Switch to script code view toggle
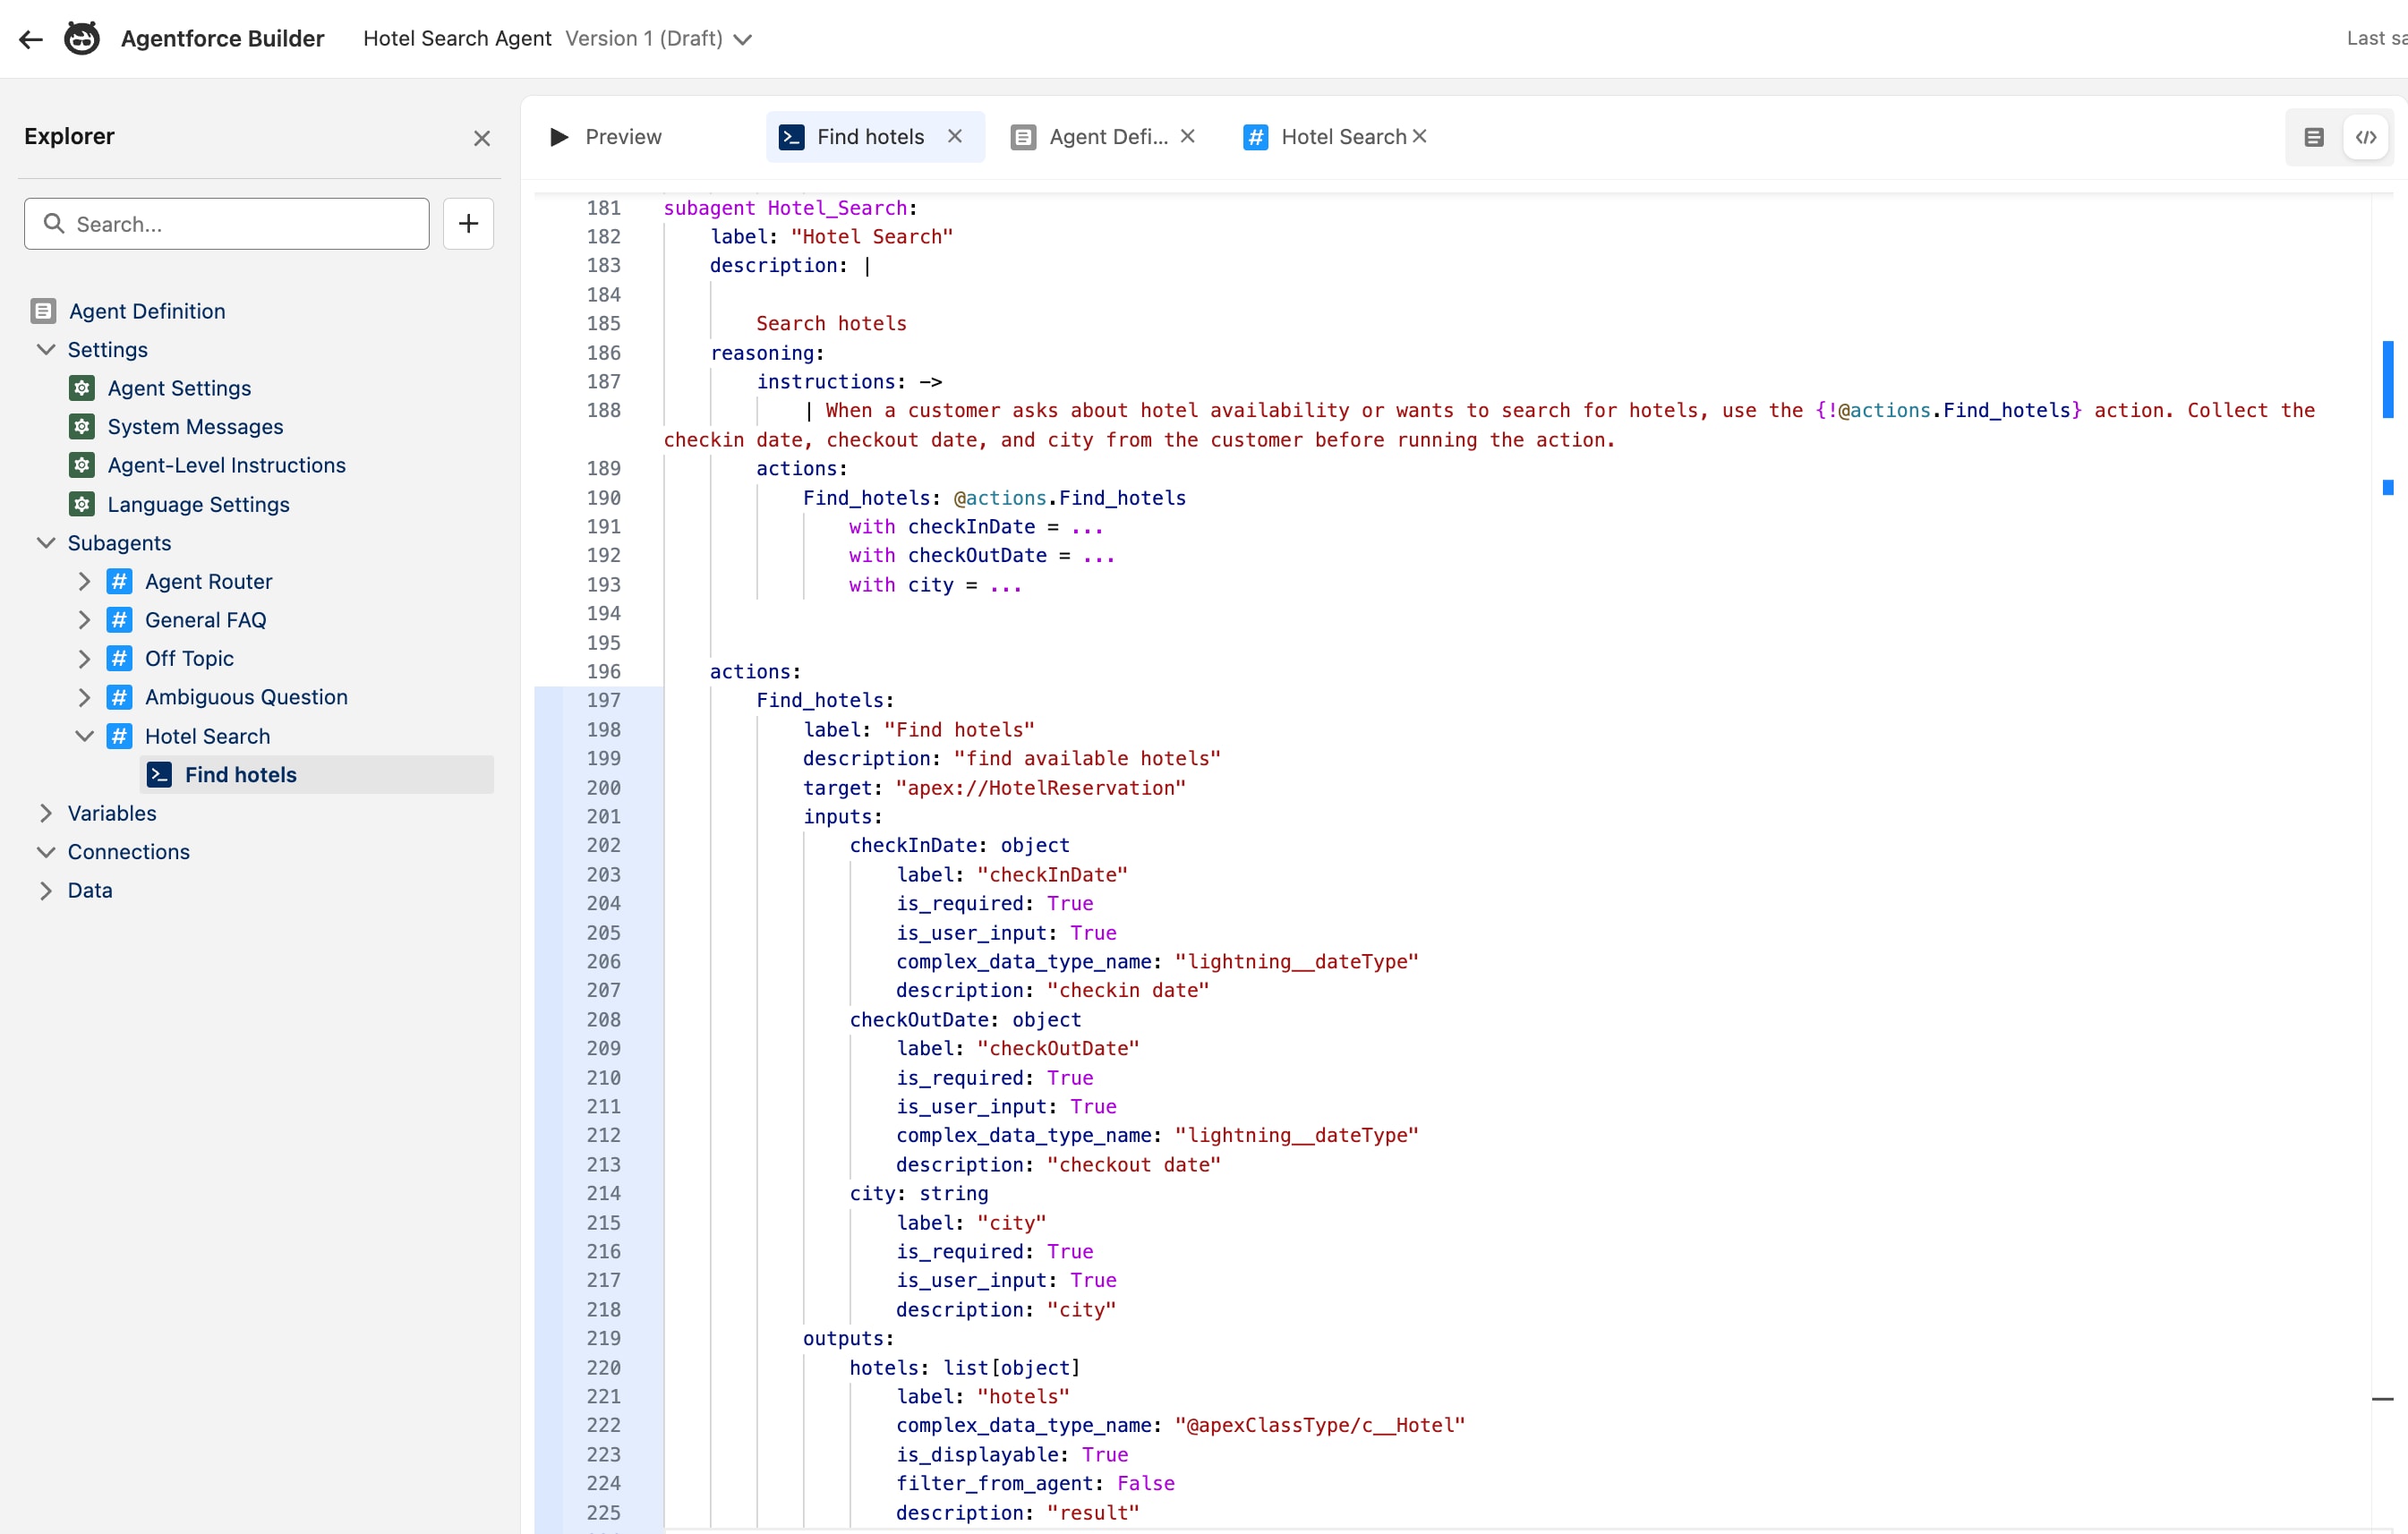The width and height of the screenshot is (2408, 1534). tap(2366, 137)
